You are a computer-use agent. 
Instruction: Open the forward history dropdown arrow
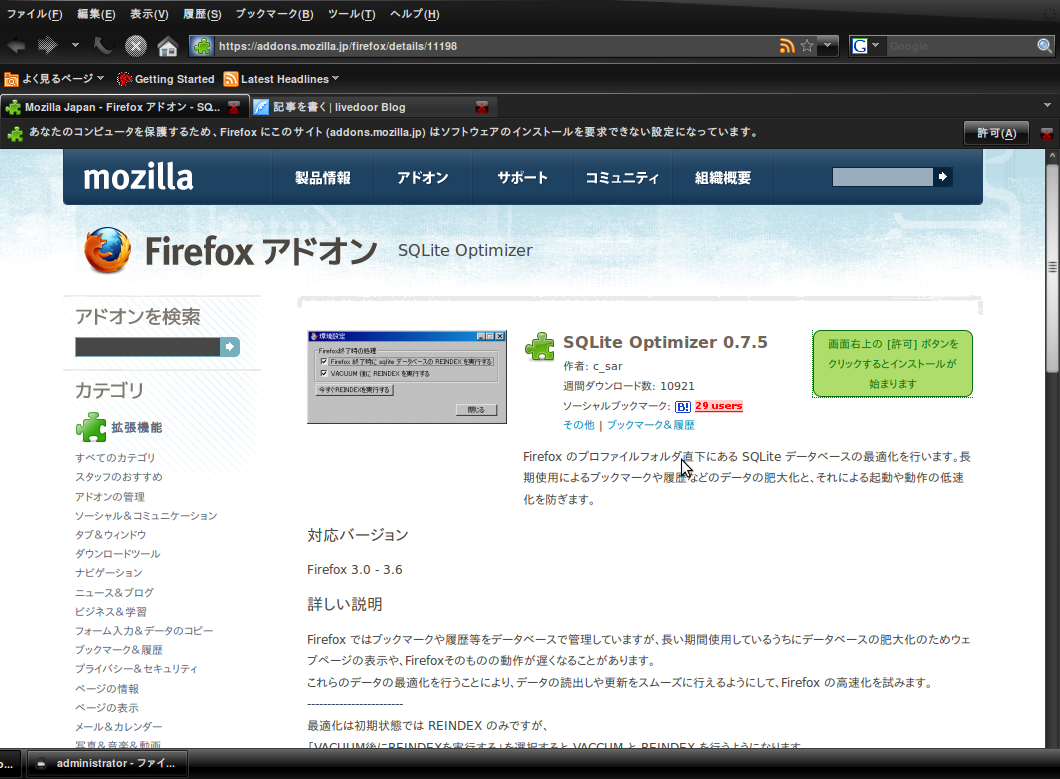(x=76, y=46)
